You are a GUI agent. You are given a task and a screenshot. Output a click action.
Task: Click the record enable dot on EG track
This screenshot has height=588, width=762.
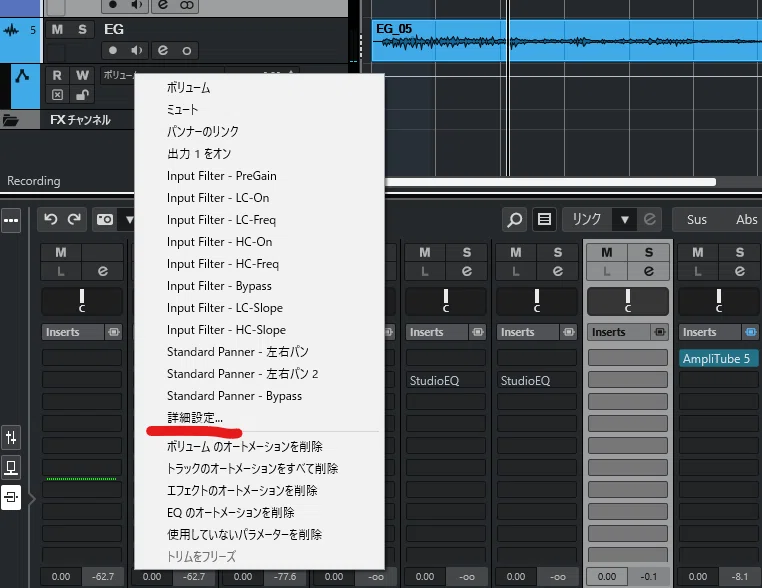[113, 50]
